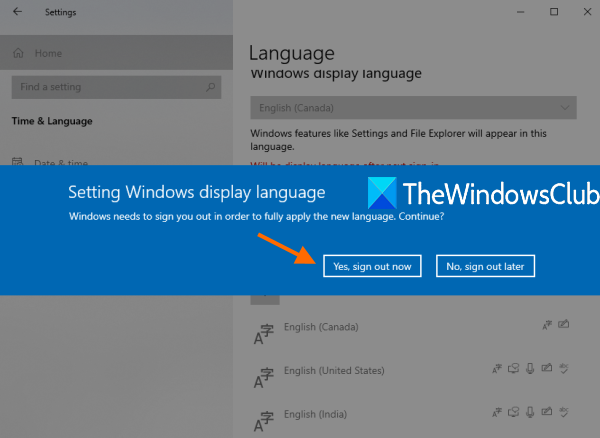Click English (India) microphone speech icon

530,412
